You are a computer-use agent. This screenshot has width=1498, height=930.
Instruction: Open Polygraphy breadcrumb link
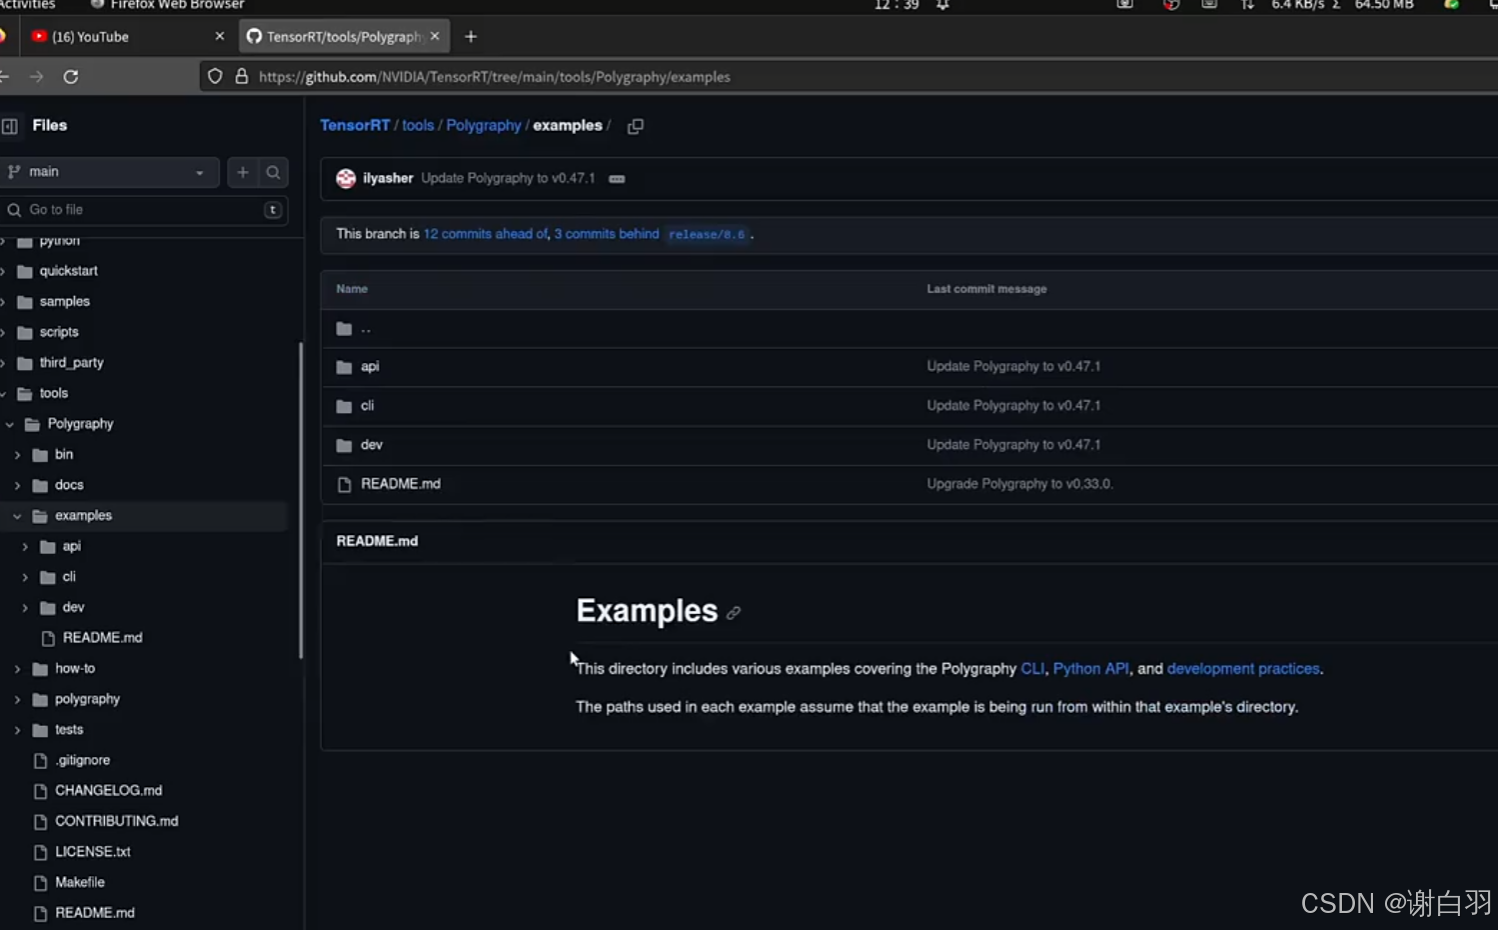coord(484,126)
